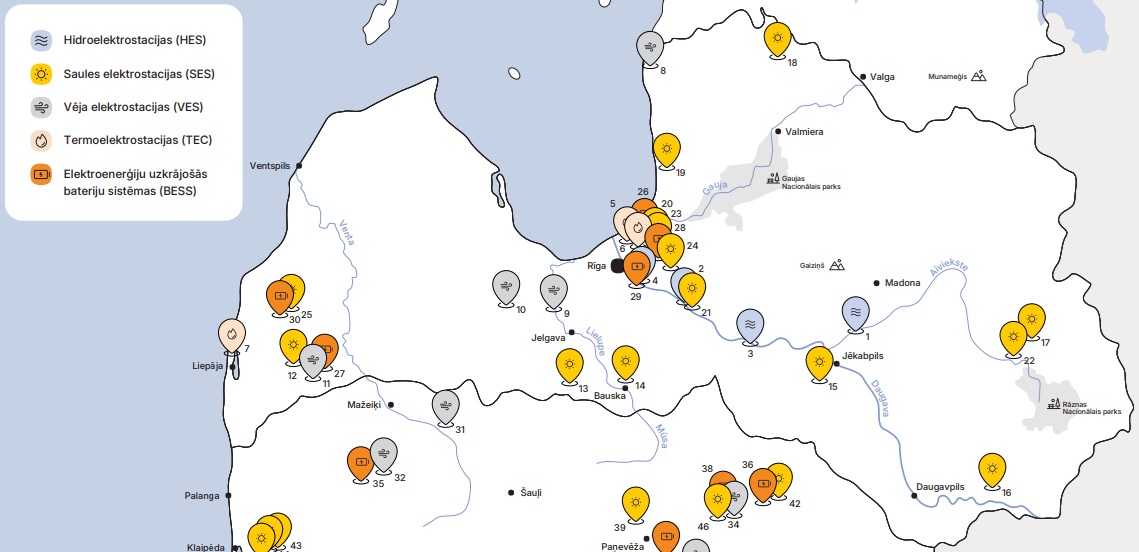Image resolution: width=1139 pixels, height=552 pixels.
Task: Click the 'Jēkabpils' city label
Action: coord(862,356)
